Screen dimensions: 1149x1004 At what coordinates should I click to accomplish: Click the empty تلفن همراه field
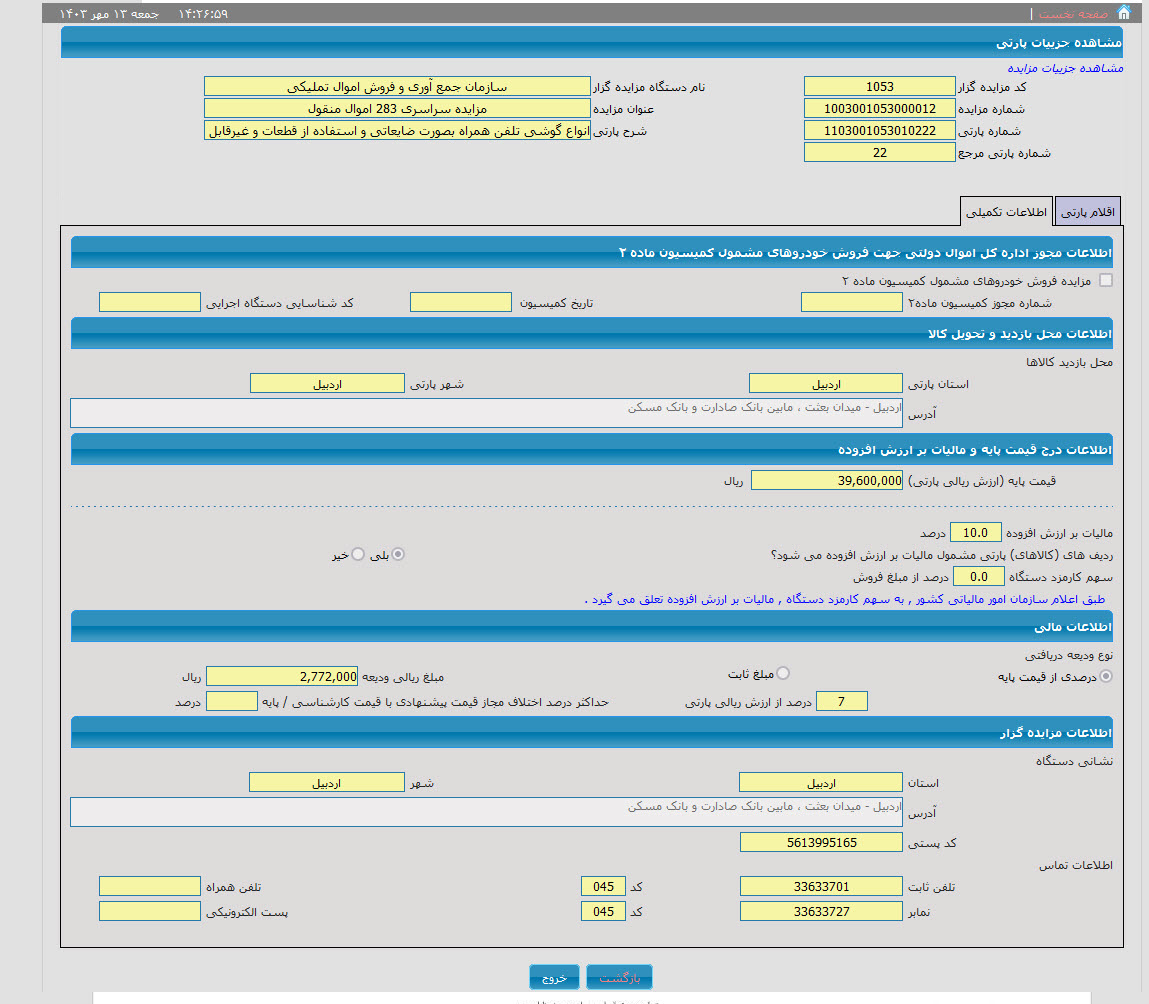[x=150, y=887]
